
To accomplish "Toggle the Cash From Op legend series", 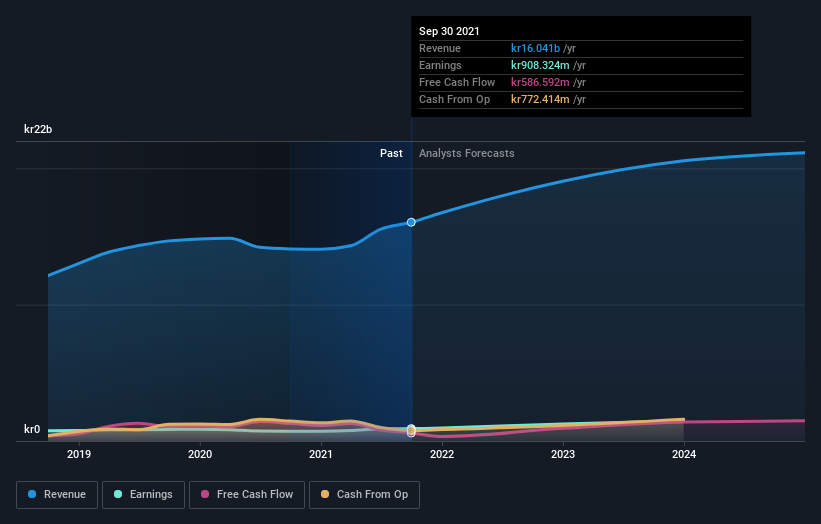I will coord(364,495).
